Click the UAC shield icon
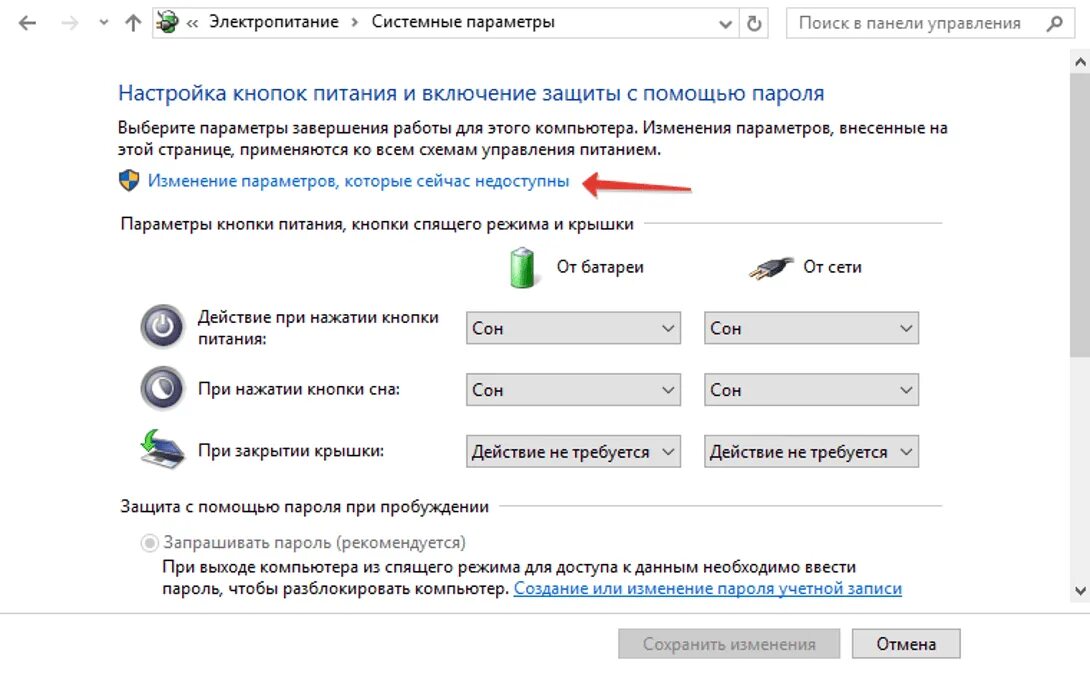This screenshot has height=673, width=1090. (129, 181)
